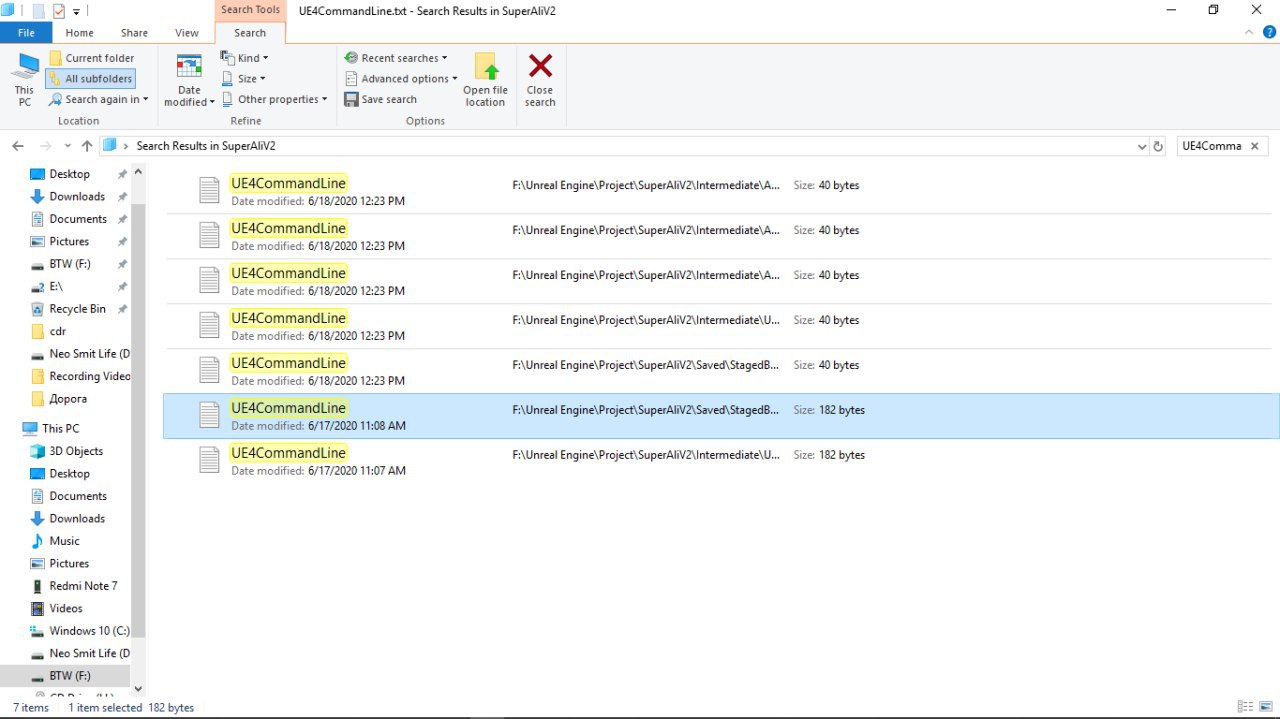Open Date modified filter dropdown
Screen dimensions: 1280x719
[x=189, y=80]
